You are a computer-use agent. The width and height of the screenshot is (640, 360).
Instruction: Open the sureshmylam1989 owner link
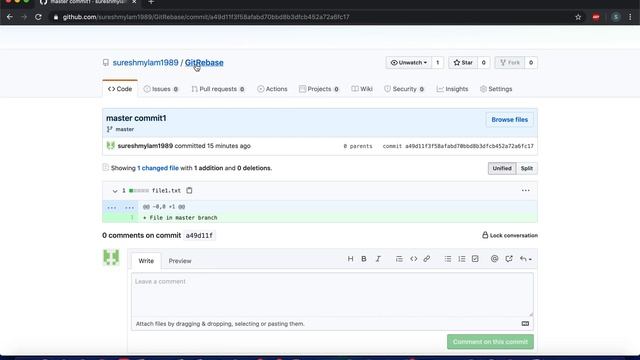coord(145,62)
